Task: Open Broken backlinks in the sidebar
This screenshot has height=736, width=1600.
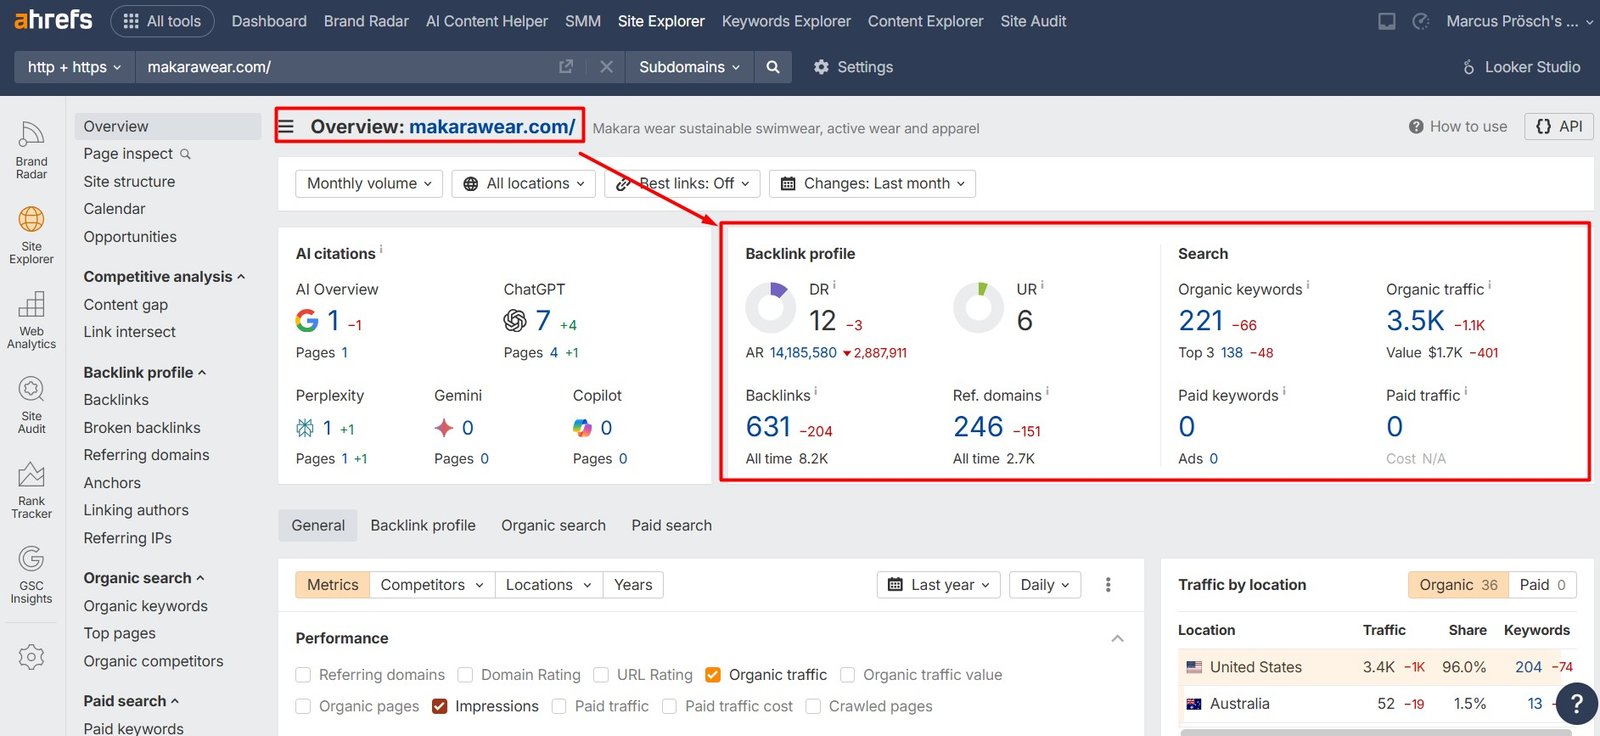Action: click(142, 428)
